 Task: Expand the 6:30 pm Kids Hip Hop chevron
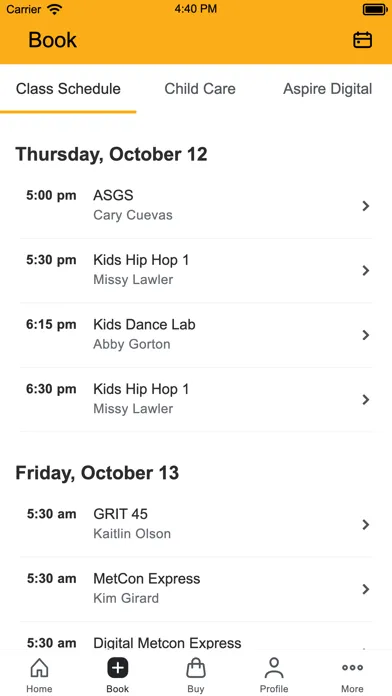[366, 399]
